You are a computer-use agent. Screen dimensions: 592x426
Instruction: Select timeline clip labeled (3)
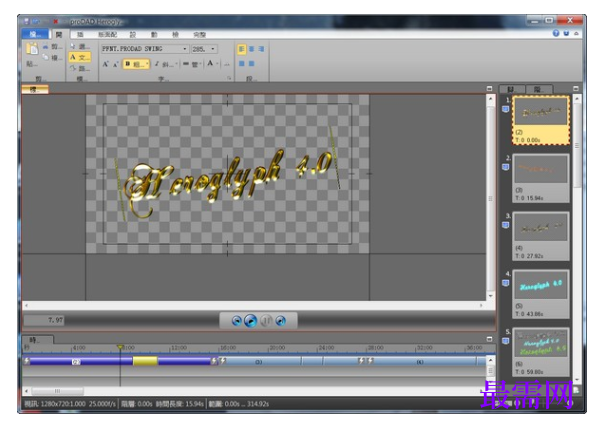pos(259,362)
